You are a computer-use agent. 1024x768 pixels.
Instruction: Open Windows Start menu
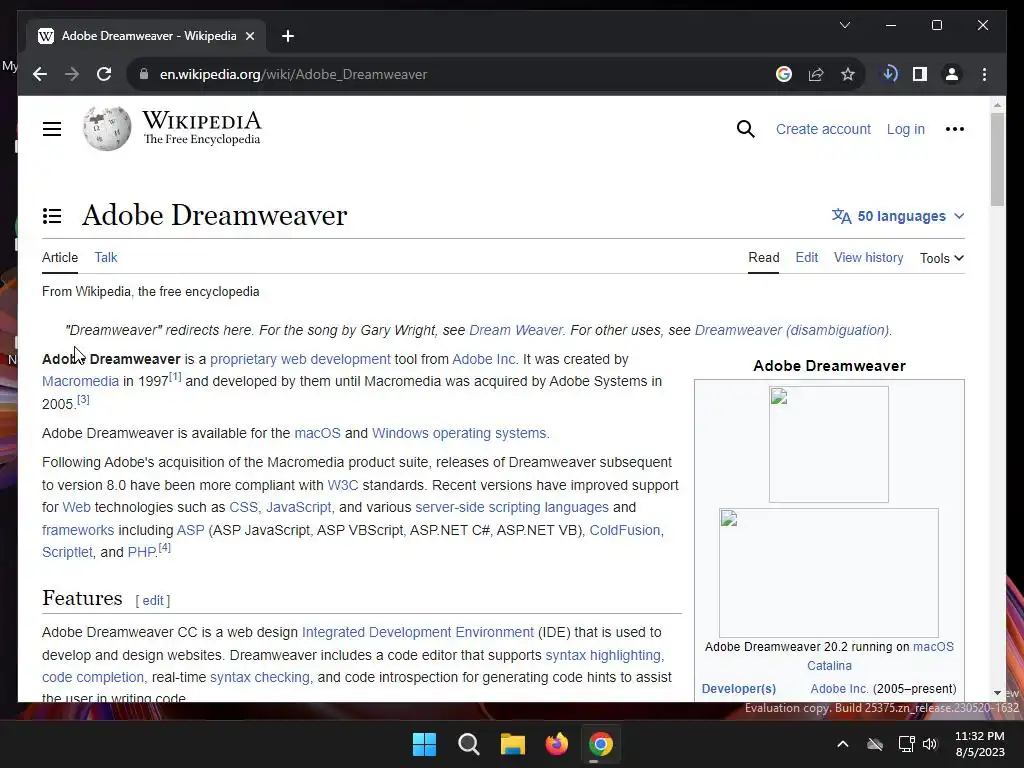tap(424, 744)
